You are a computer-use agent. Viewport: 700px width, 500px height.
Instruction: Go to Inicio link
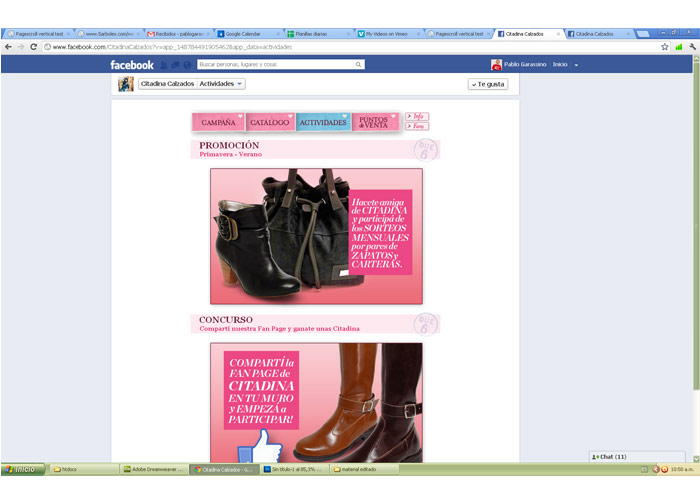pos(560,65)
